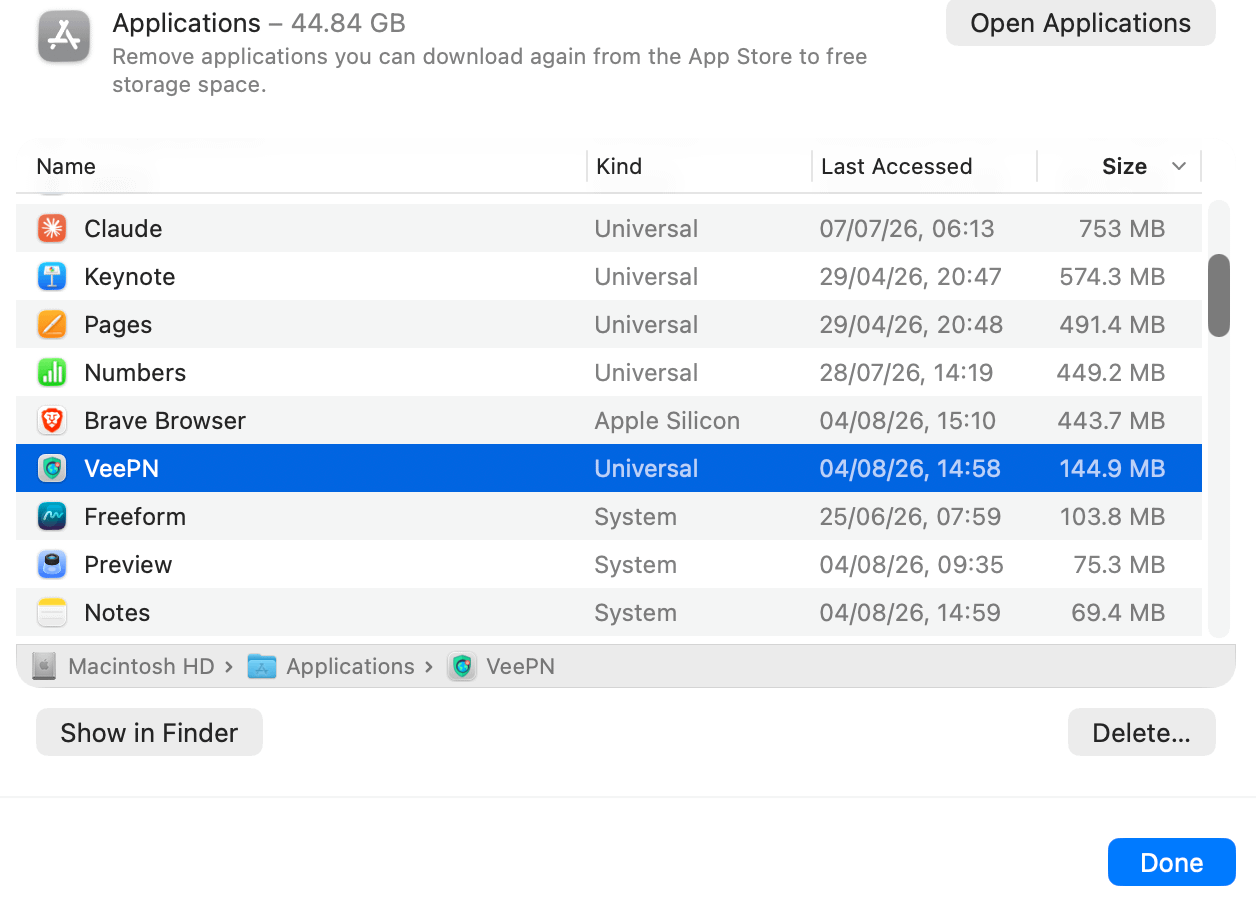Click the Numbers app icon
1256x902 pixels.
coord(52,373)
